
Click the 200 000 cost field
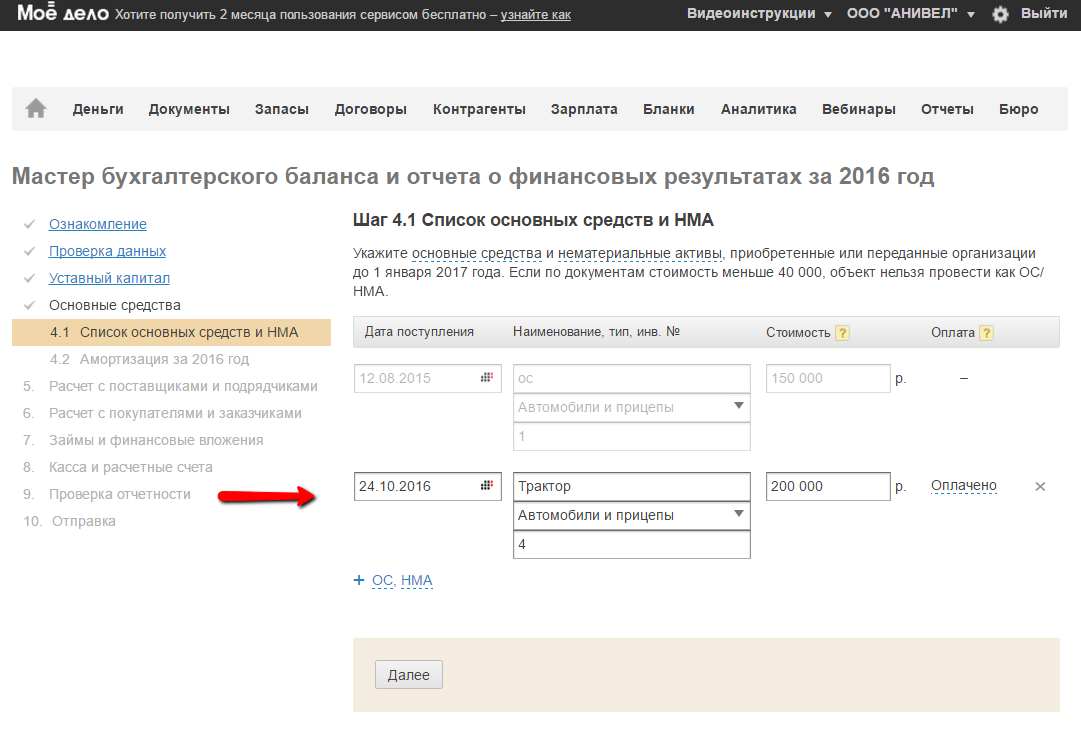pos(828,486)
